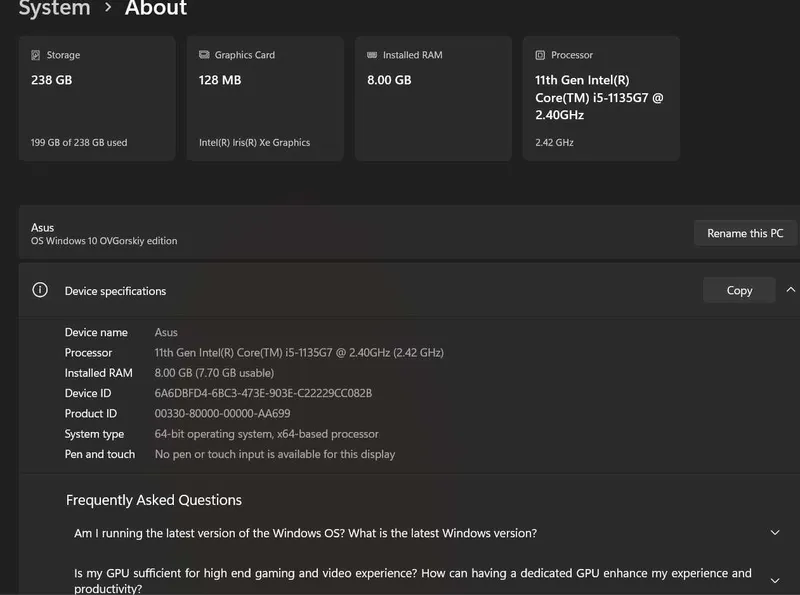Image resolution: width=800 pixels, height=595 pixels.
Task: Go back to System in breadcrumb
Action: coord(54,8)
